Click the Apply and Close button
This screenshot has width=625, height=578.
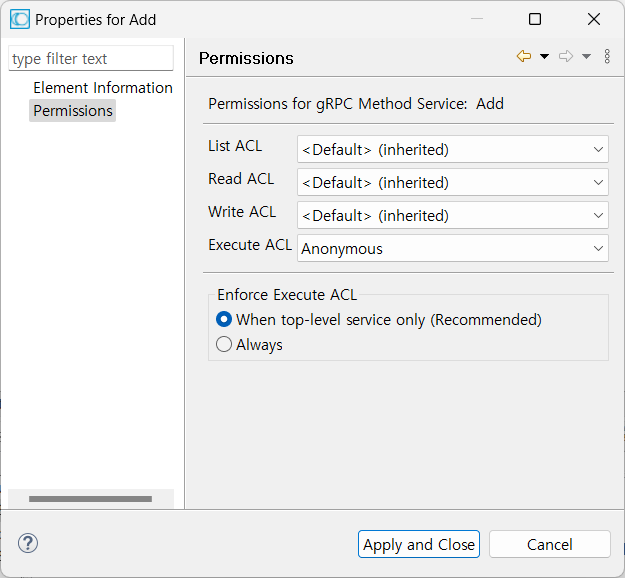419,544
